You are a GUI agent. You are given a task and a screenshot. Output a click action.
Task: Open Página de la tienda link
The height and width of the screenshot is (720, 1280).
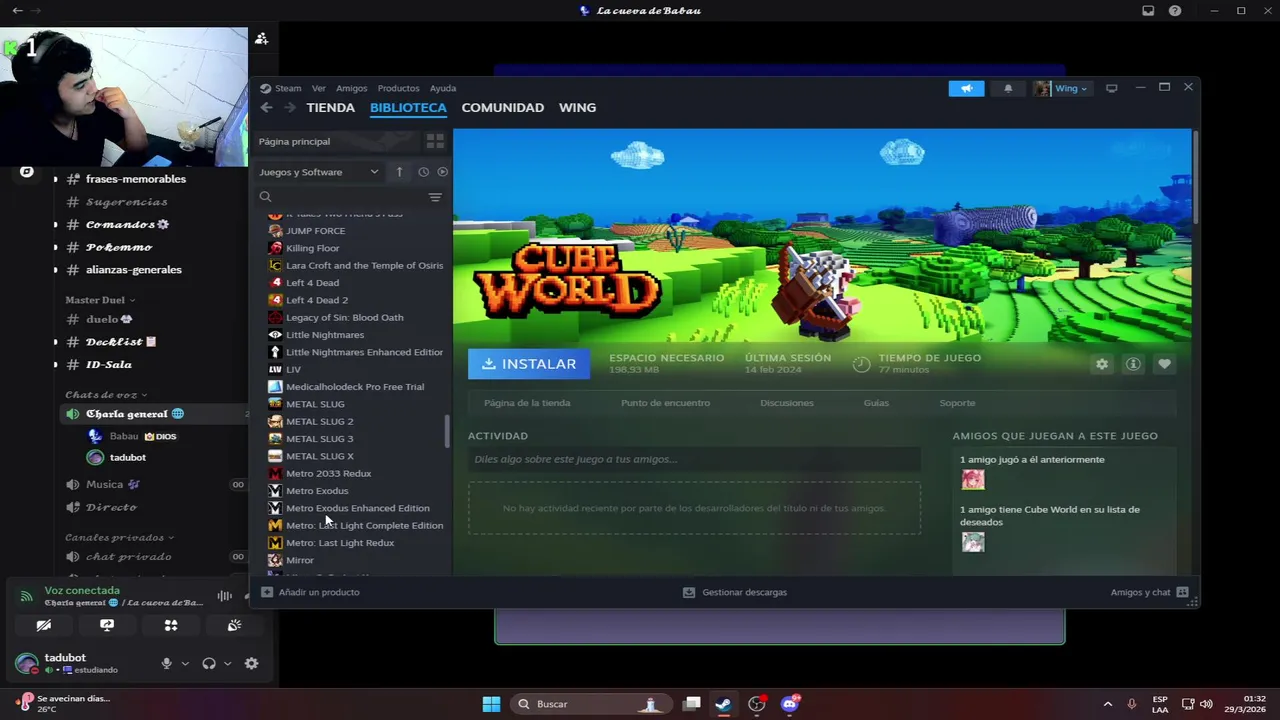click(x=527, y=403)
